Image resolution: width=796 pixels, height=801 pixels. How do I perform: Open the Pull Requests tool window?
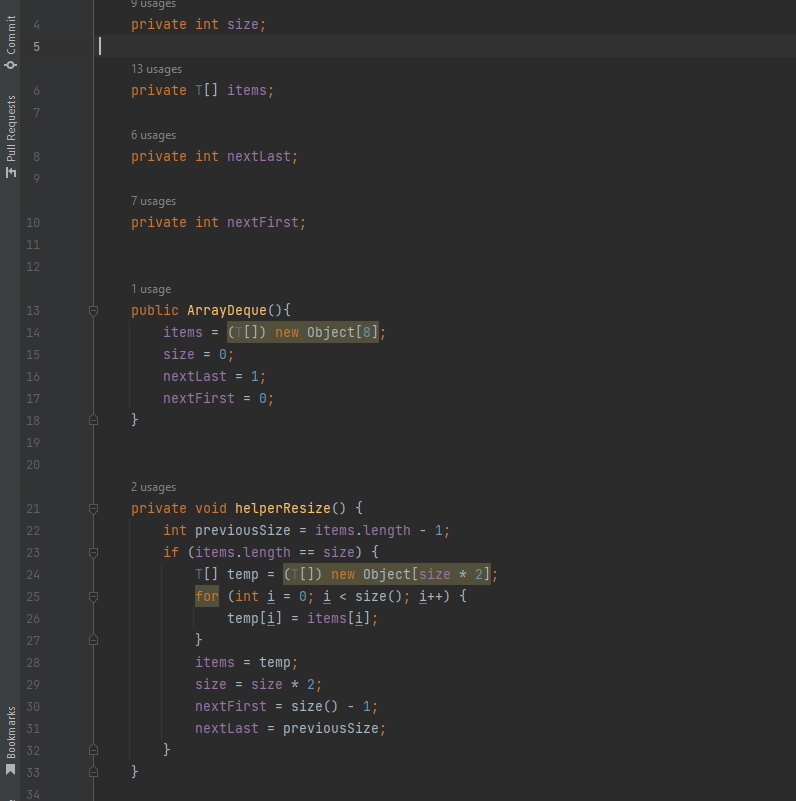[11, 136]
